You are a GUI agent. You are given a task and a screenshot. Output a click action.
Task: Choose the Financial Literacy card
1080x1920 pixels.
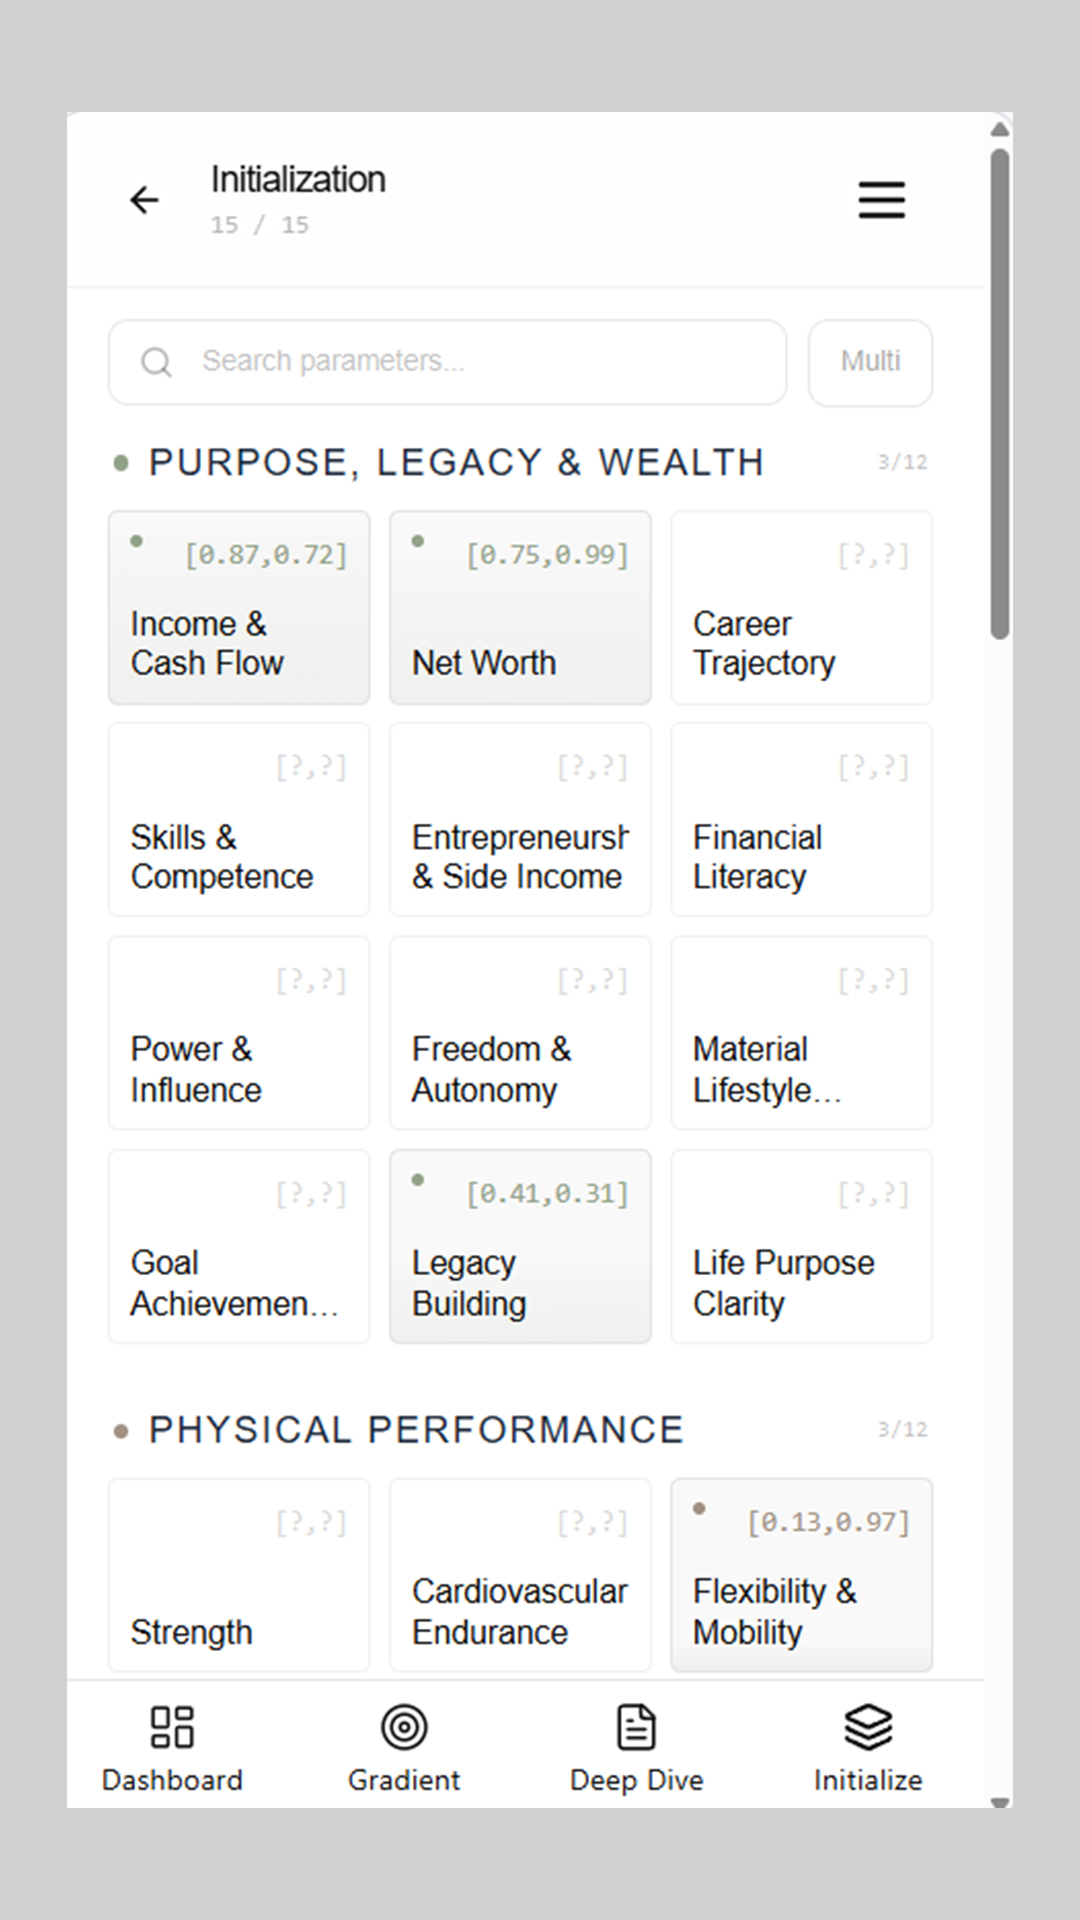click(801, 820)
